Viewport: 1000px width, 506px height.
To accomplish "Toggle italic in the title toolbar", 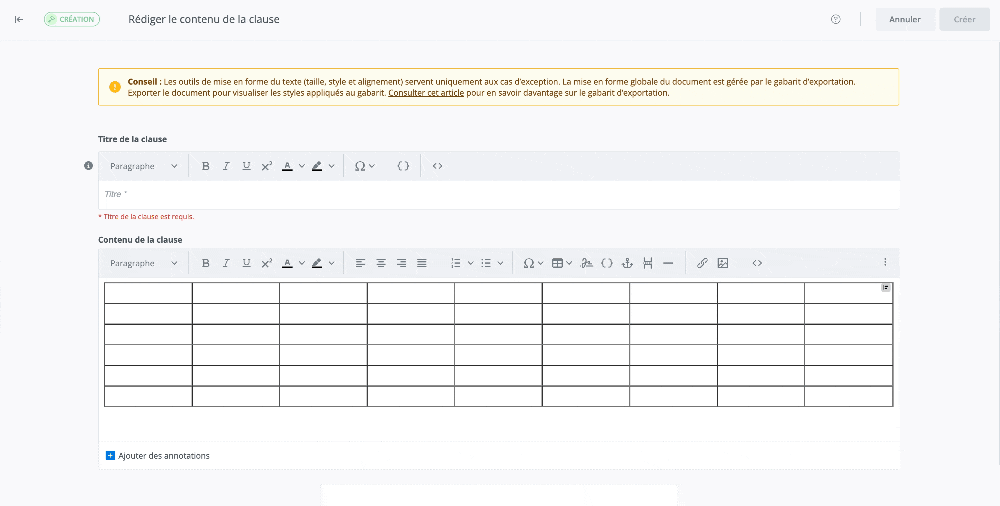I will [x=226, y=166].
